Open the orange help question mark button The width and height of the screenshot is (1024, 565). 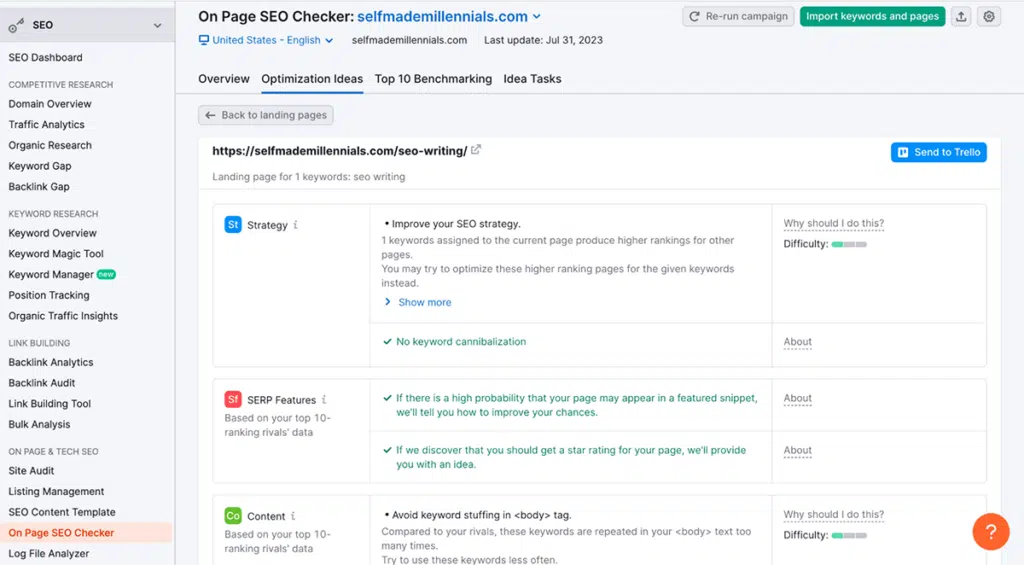click(x=991, y=532)
